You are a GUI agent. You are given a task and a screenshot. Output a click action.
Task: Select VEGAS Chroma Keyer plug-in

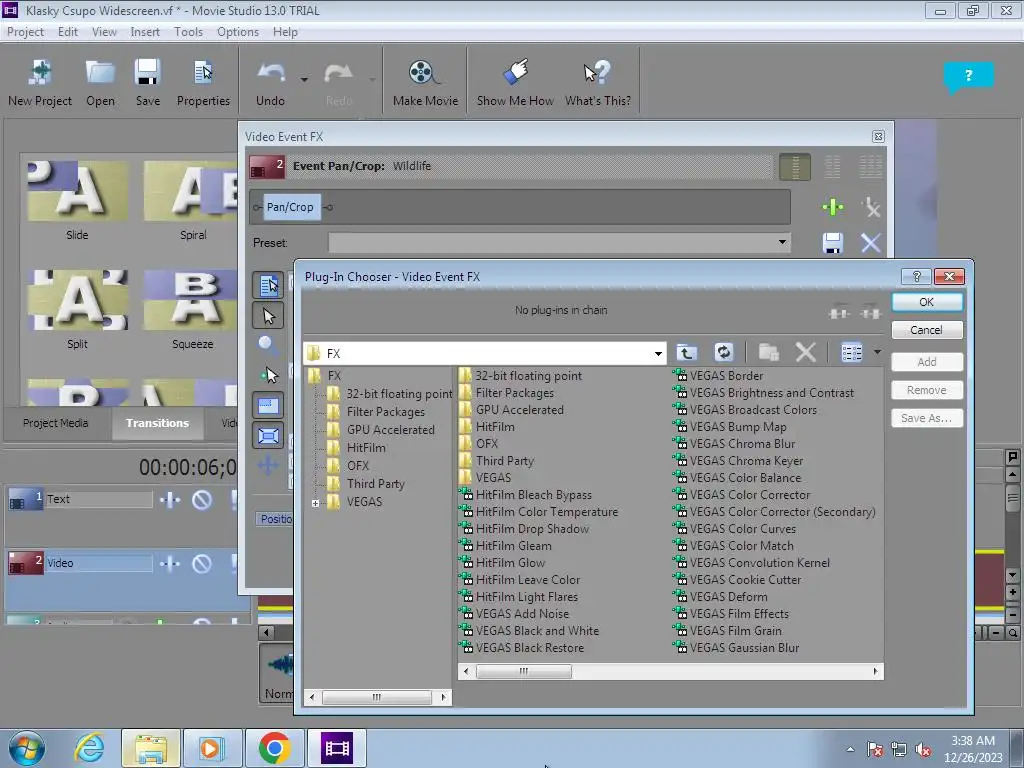click(746, 460)
